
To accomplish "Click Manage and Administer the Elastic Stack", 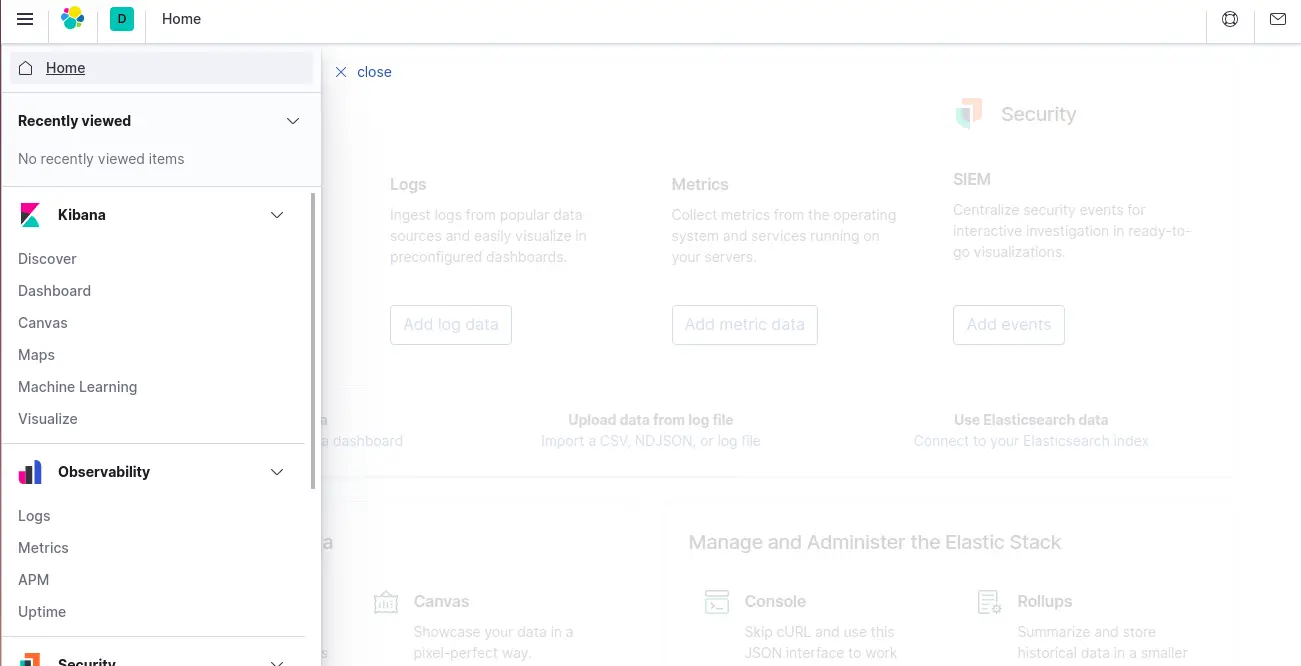I will coord(875,543).
